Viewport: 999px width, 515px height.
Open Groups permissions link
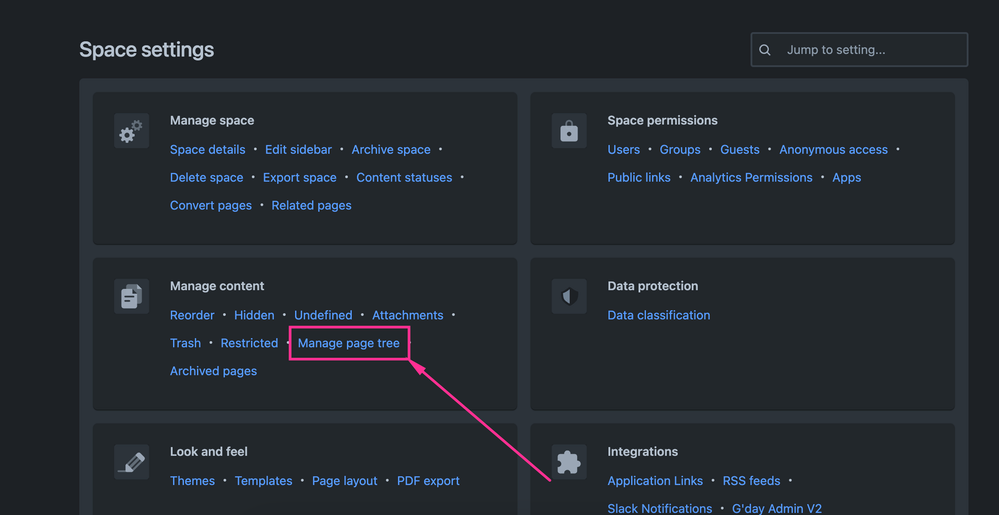[680, 150]
